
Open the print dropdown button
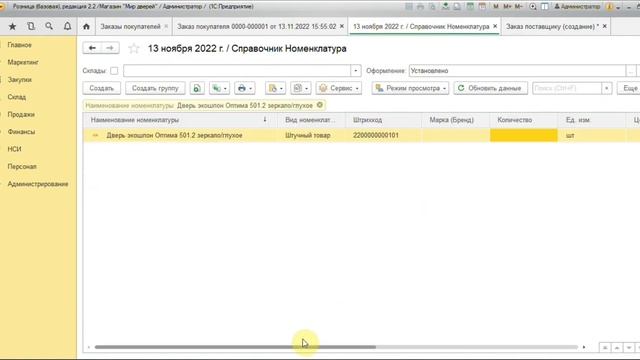coord(244,88)
